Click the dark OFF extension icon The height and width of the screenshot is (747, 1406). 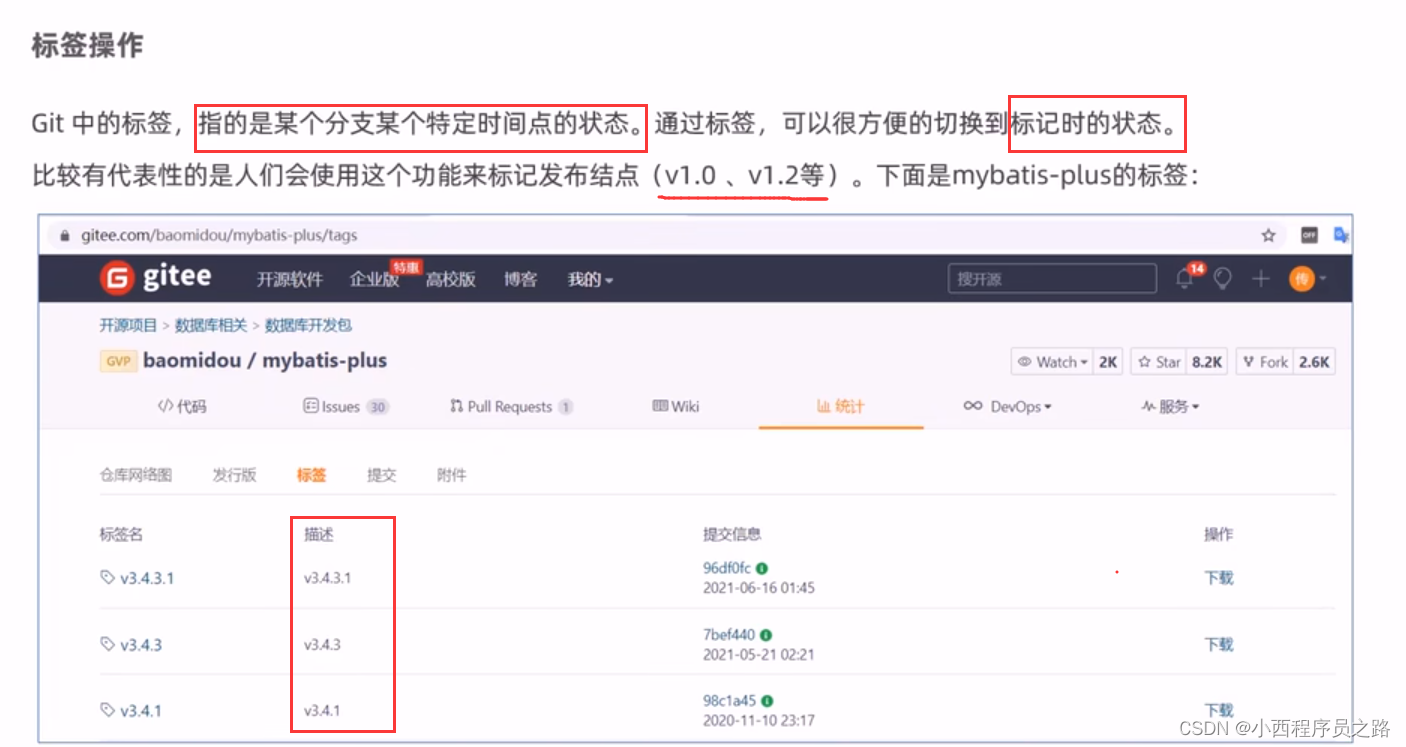tap(1309, 236)
